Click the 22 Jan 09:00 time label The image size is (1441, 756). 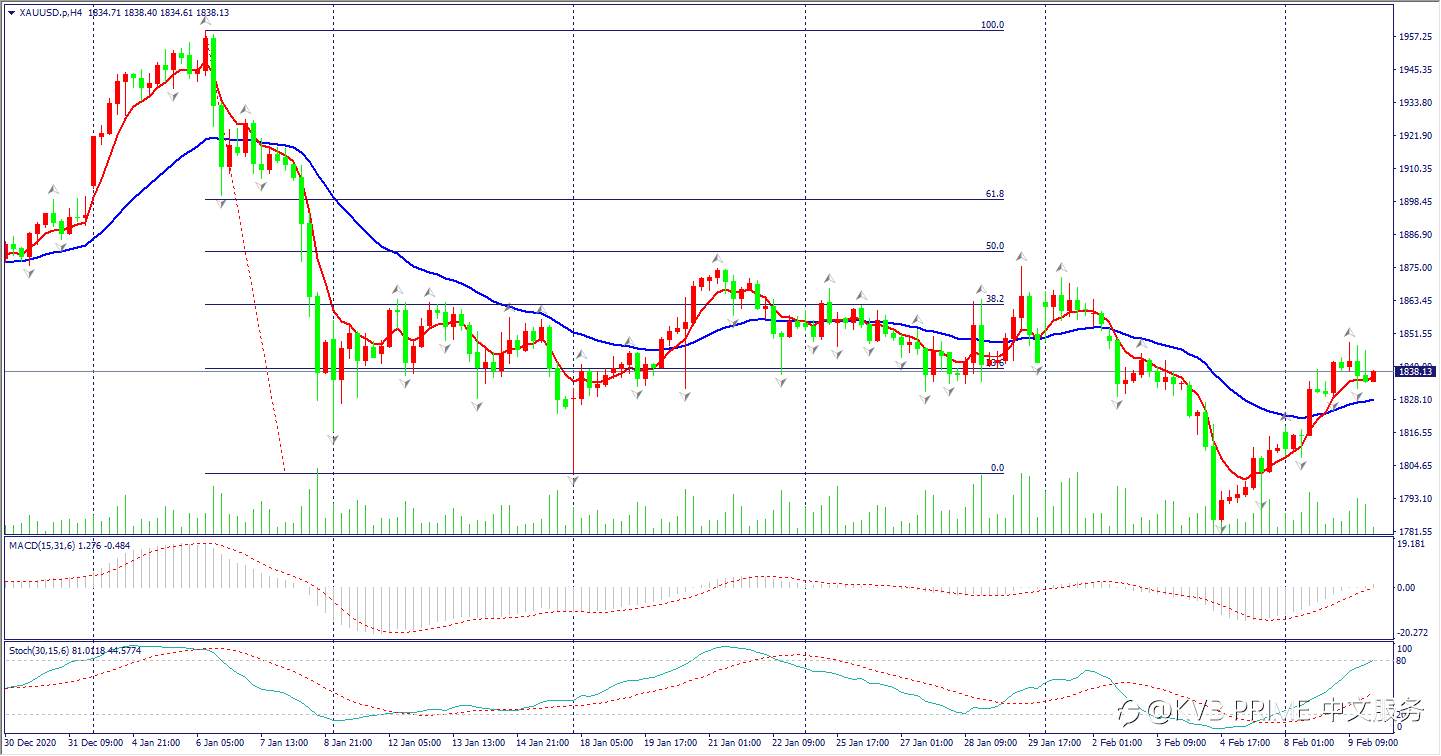tap(798, 744)
